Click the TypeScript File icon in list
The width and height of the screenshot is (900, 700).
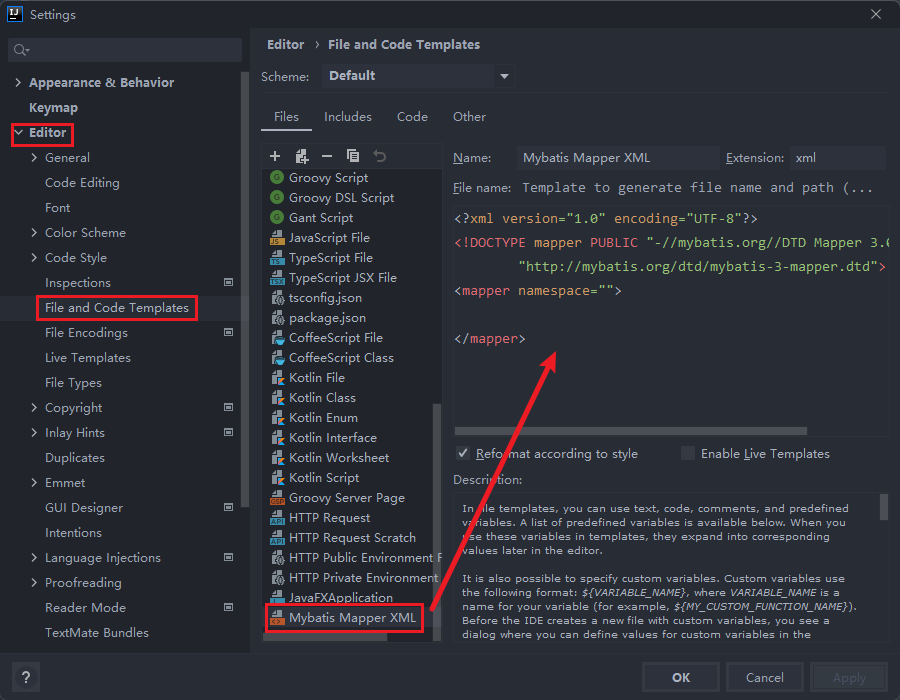[277, 258]
